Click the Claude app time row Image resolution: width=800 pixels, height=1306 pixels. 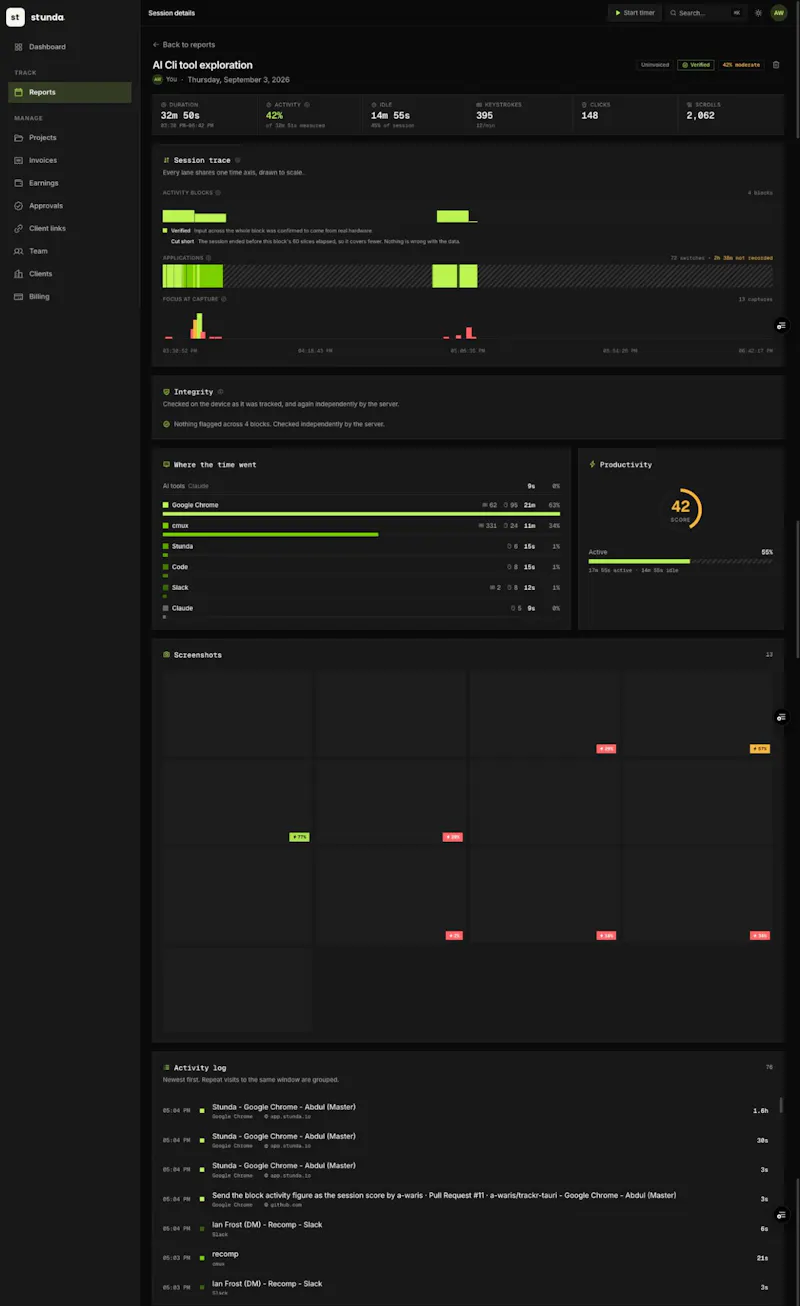pyautogui.click(x=361, y=611)
